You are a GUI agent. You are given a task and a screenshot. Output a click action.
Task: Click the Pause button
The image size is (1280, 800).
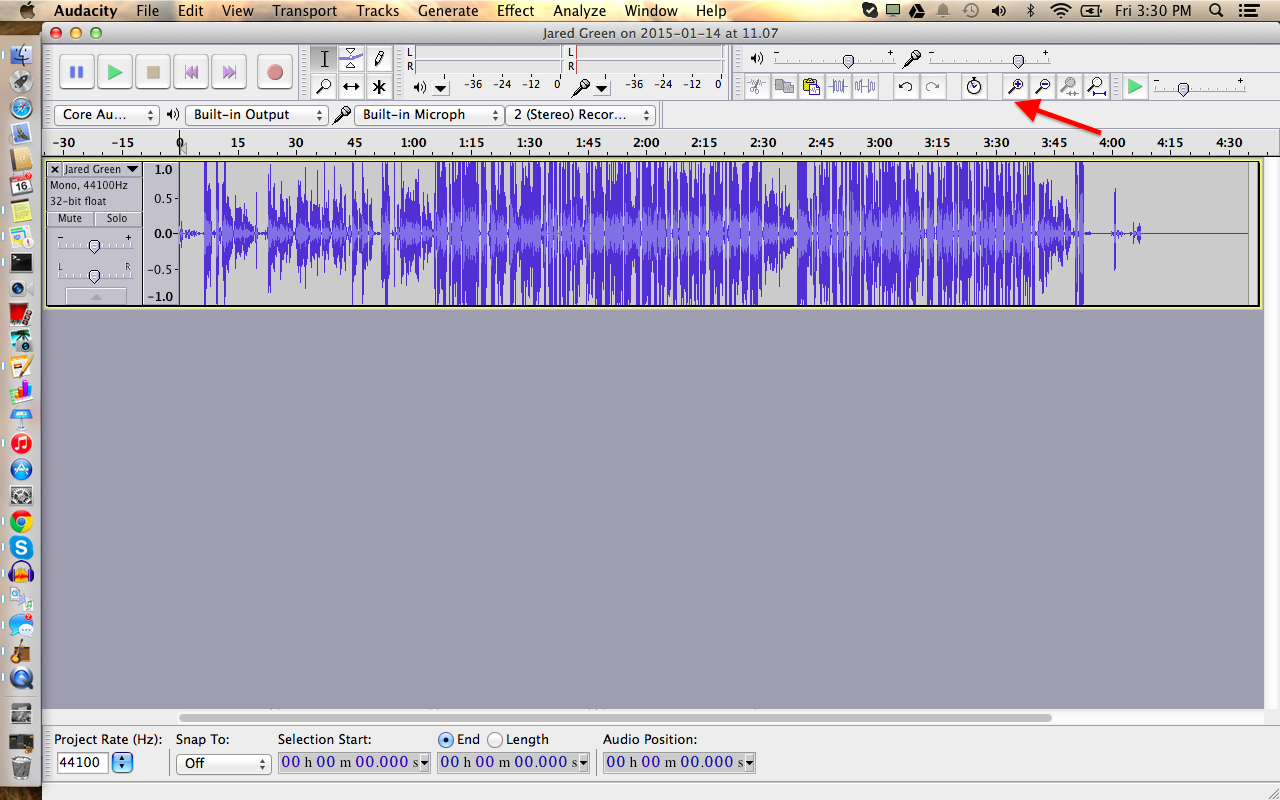pyautogui.click(x=76, y=72)
